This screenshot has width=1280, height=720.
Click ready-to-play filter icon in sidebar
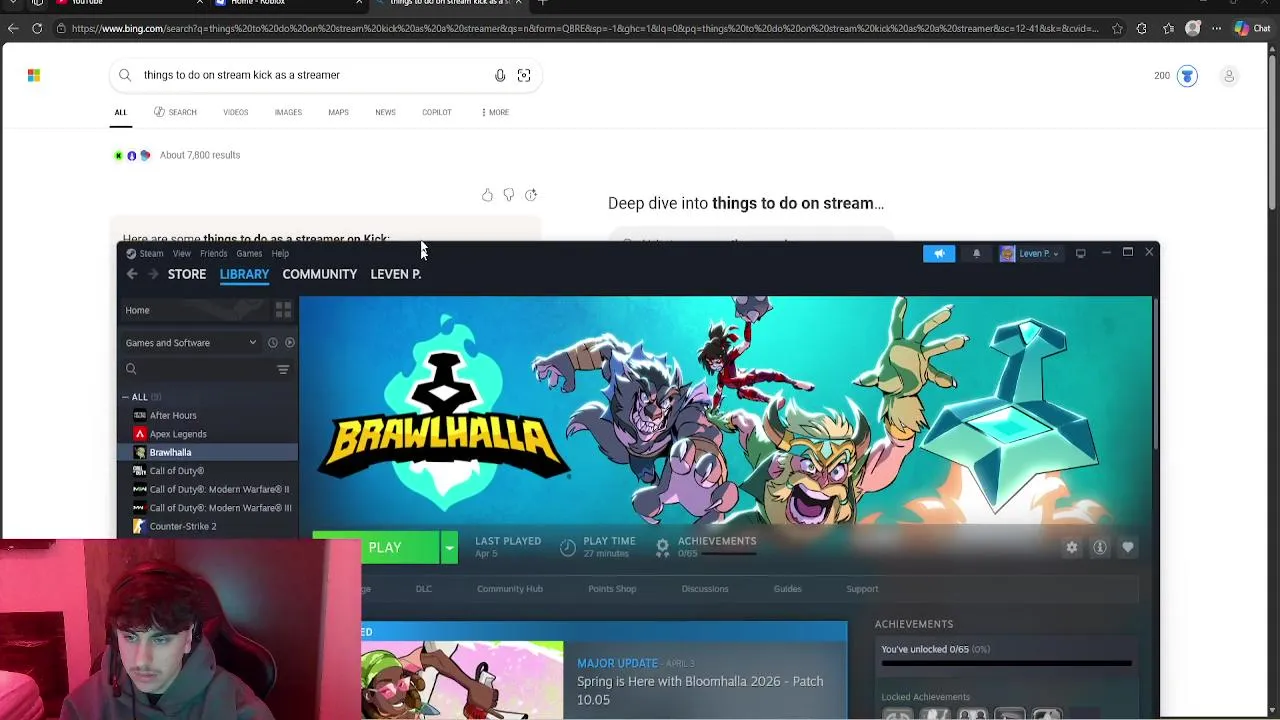[289, 343]
